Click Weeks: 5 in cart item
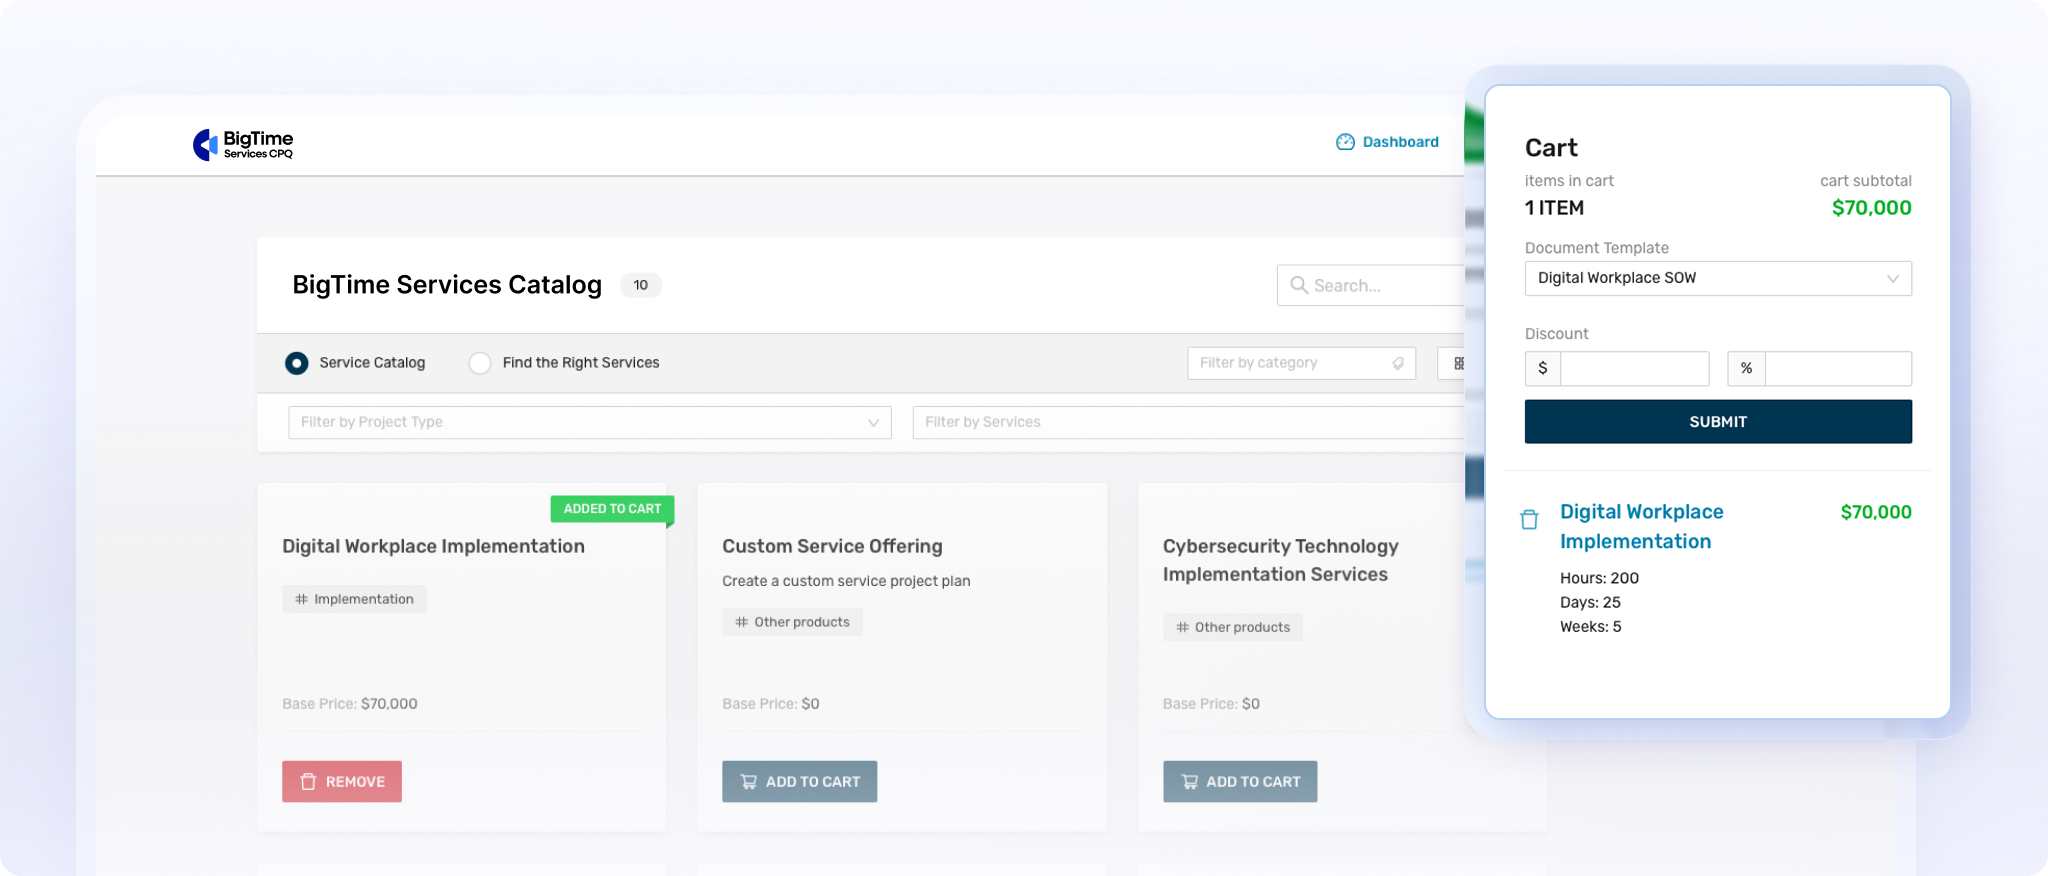The image size is (2048, 876). 1591,627
